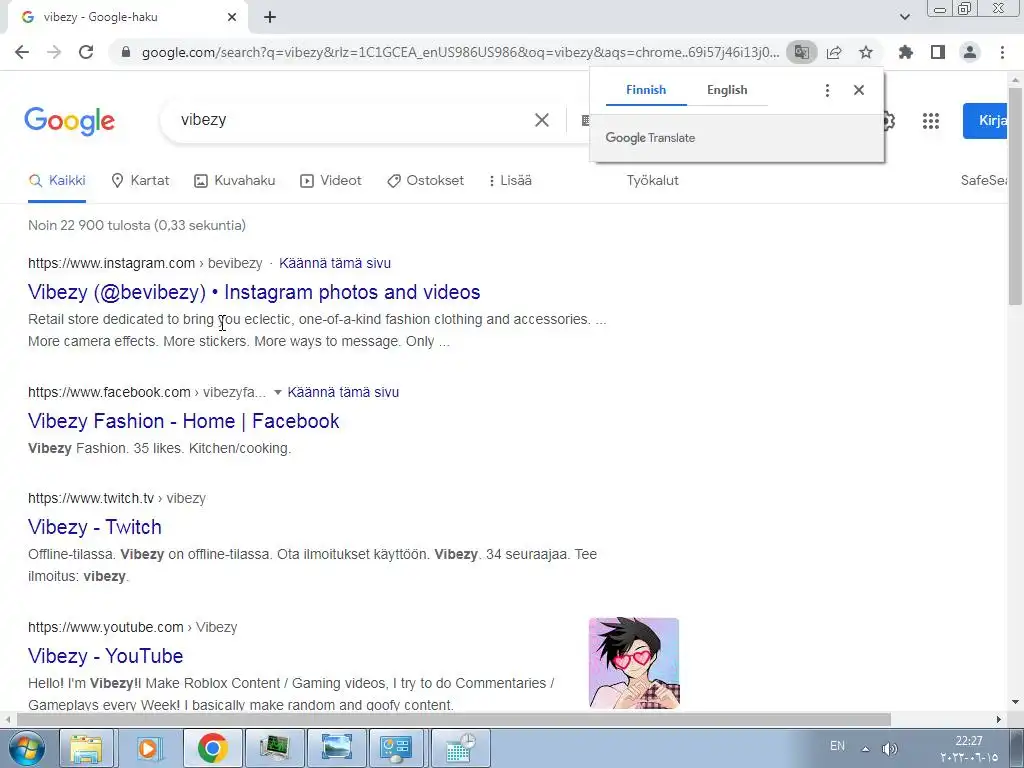
Task: Open the Chrome three-dot menu
Action: pos(1002,52)
